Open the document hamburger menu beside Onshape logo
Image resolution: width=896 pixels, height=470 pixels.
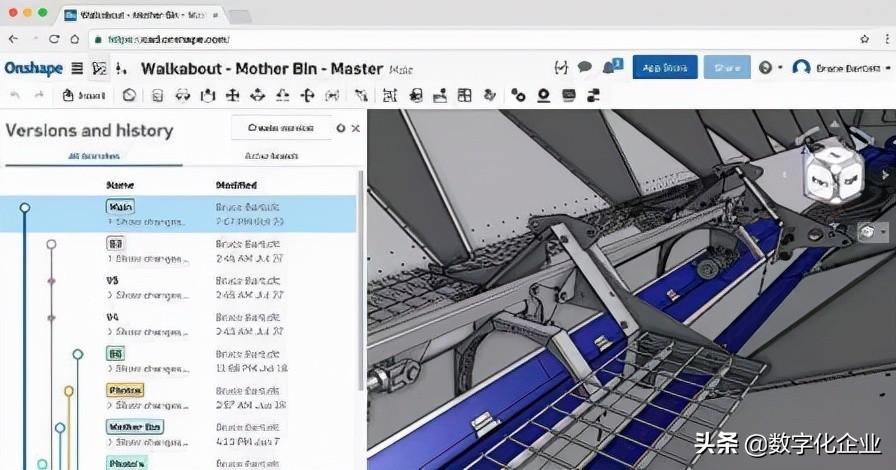tap(77, 69)
